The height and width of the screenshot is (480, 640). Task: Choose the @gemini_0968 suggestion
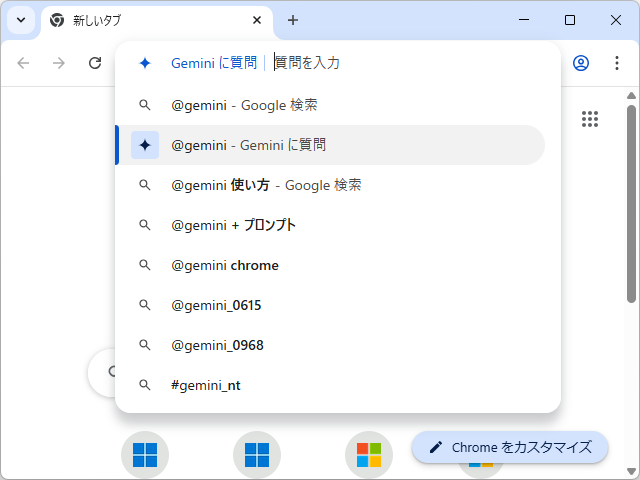[x=331, y=345]
